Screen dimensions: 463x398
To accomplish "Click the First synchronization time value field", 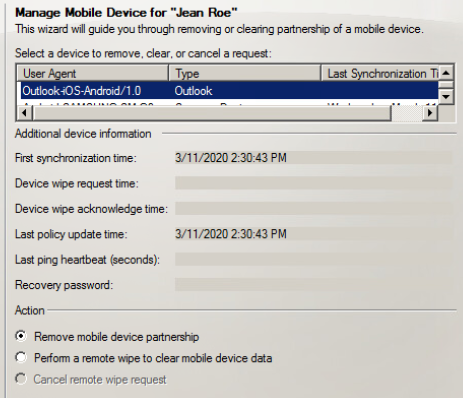I will [313, 158].
